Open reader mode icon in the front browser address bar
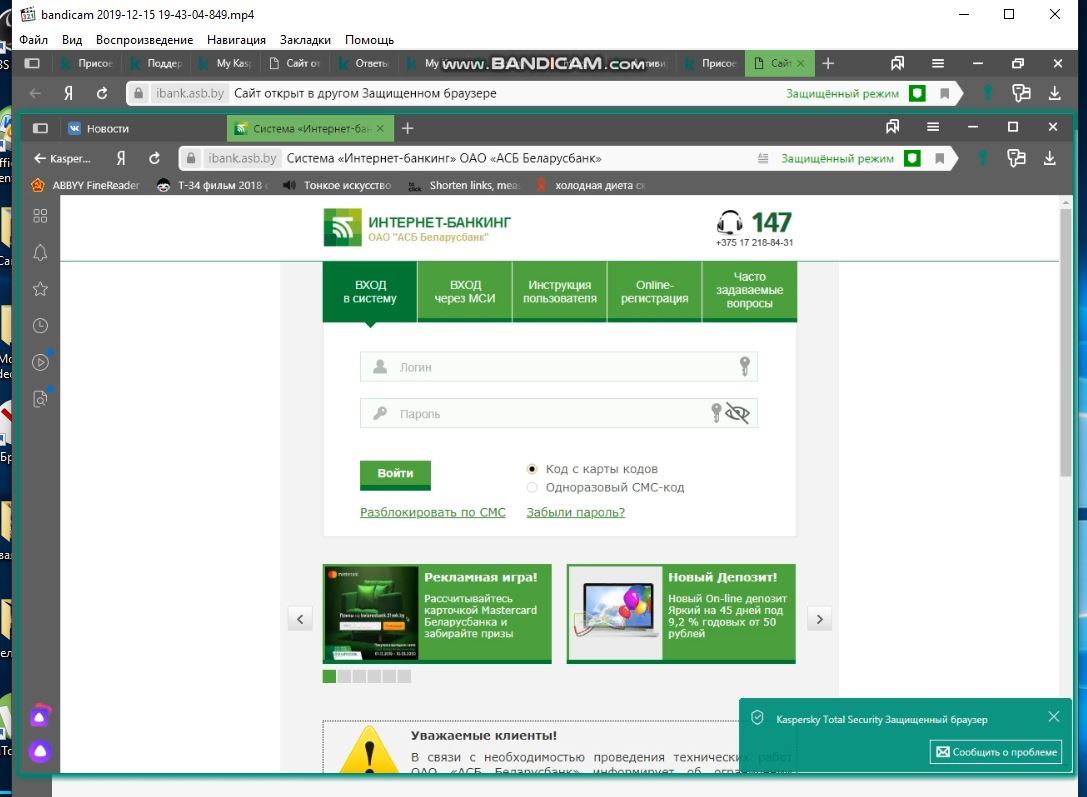 pyautogui.click(x=763, y=159)
